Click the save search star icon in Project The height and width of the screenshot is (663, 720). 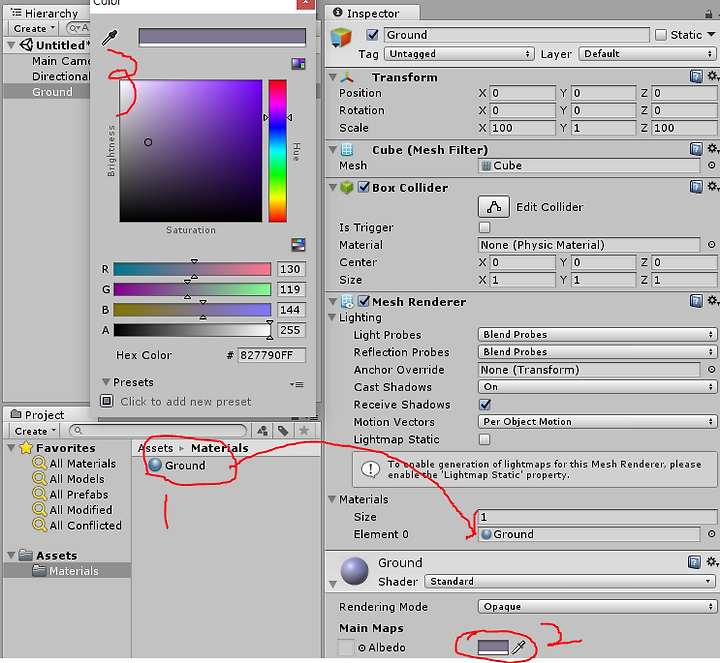point(304,431)
